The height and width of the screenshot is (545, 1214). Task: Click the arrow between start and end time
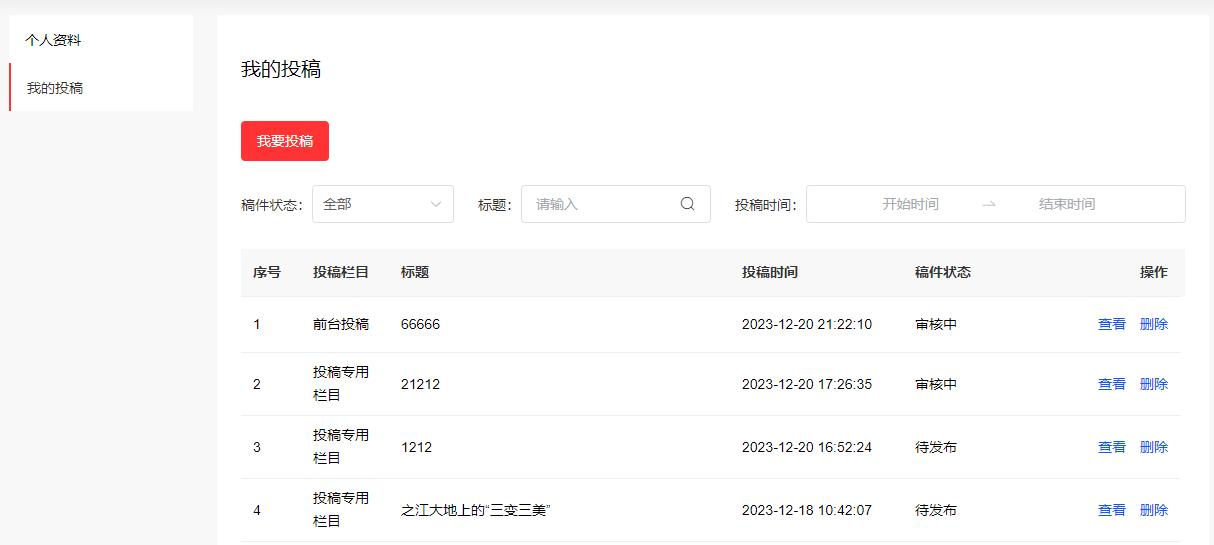(988, 204)
